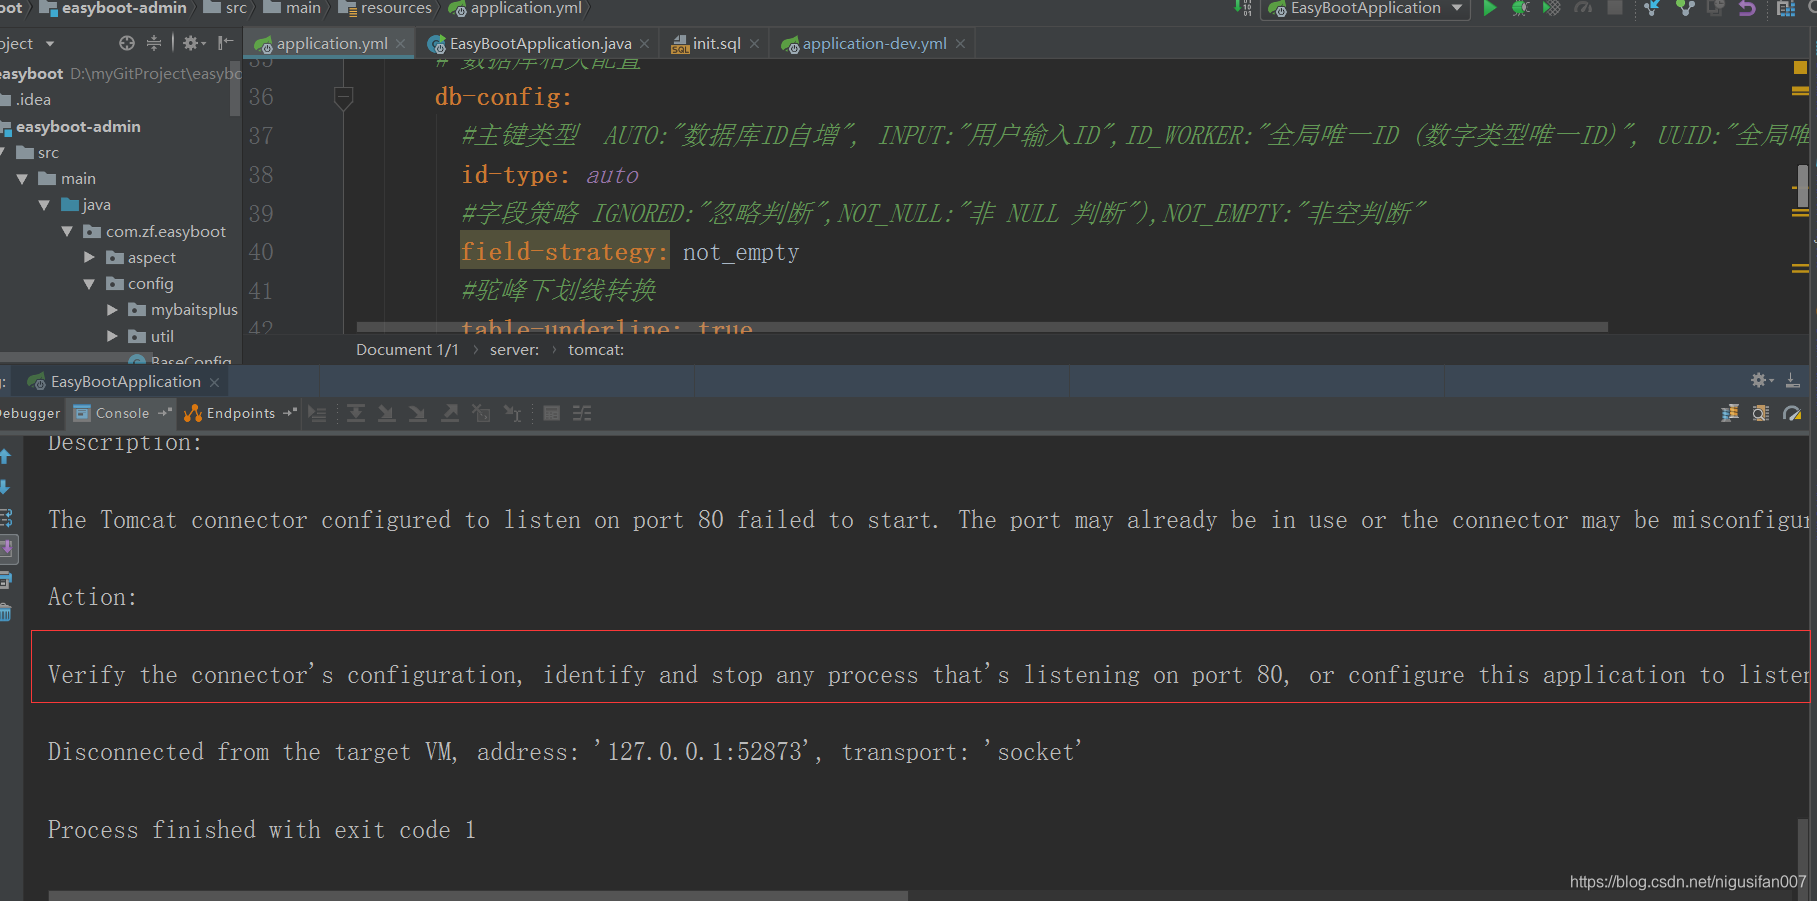1817x901 pixels.
Task: Click the field-strategy key on line 40
Action: tap(563, 252)
